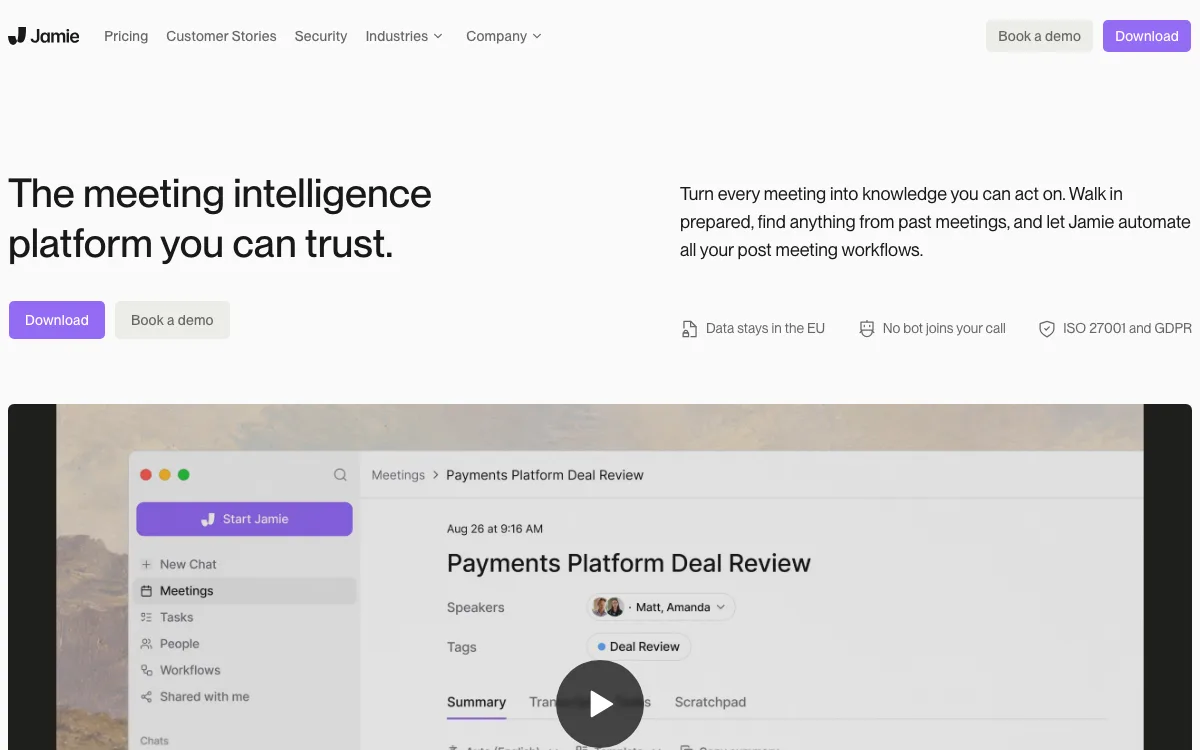
Task: Click the text 'No bot joins your call'
Action: [x=944, y=328]
